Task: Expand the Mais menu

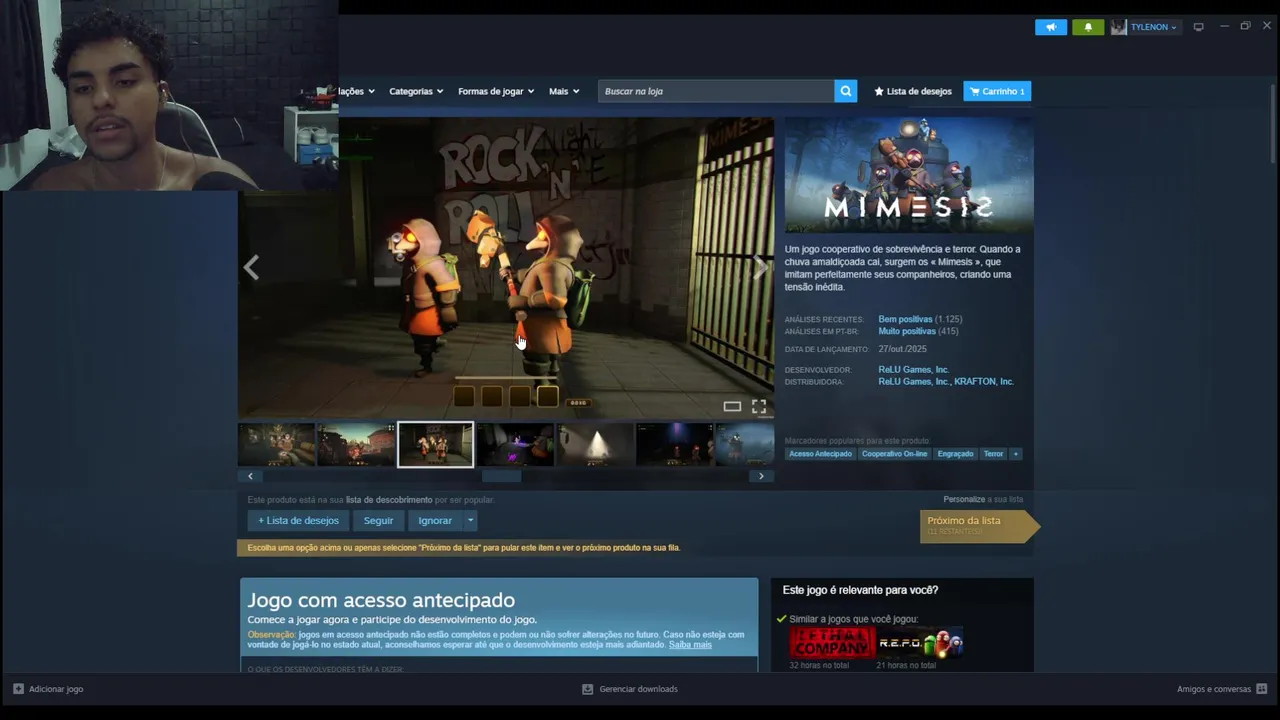Action: click(564, 91)
